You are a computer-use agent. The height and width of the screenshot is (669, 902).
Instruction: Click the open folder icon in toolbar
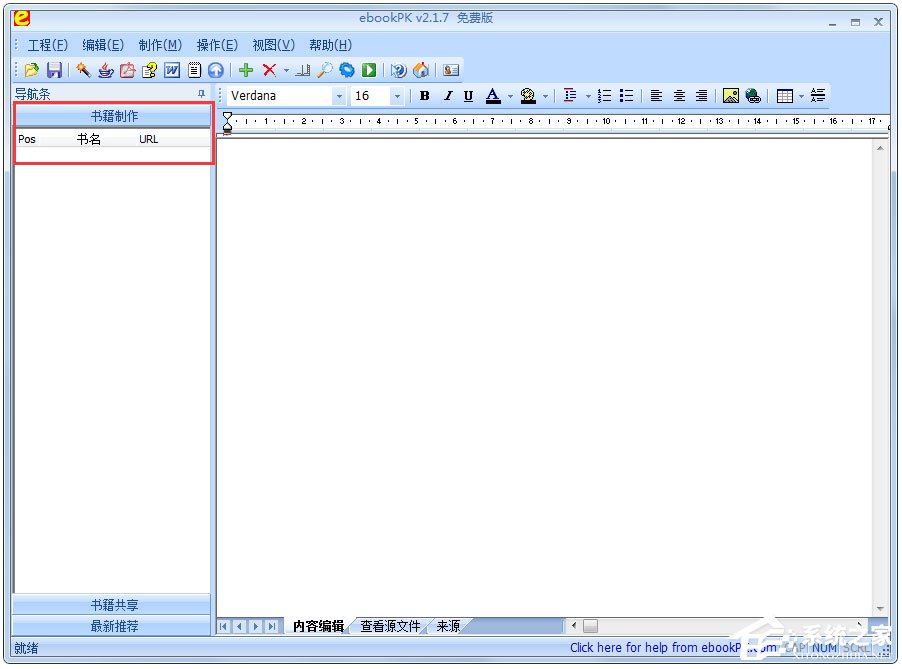(32, 70)
